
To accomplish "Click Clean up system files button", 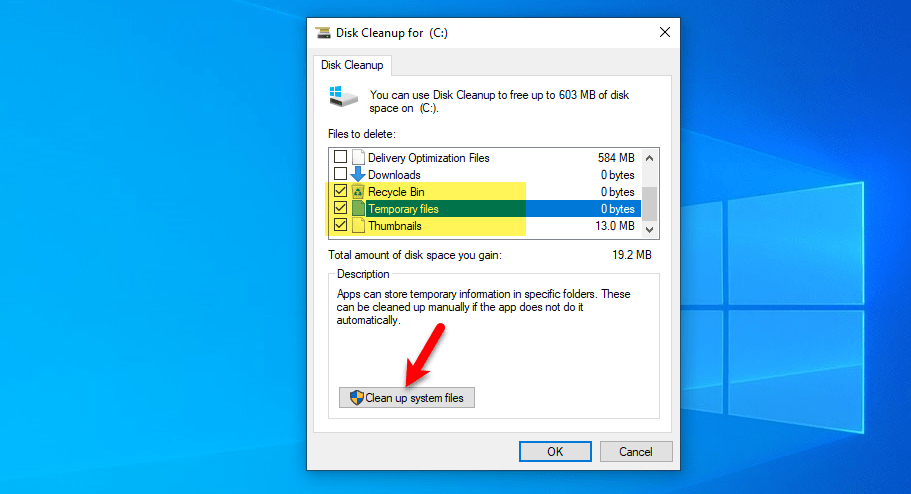I will [407, 398].
